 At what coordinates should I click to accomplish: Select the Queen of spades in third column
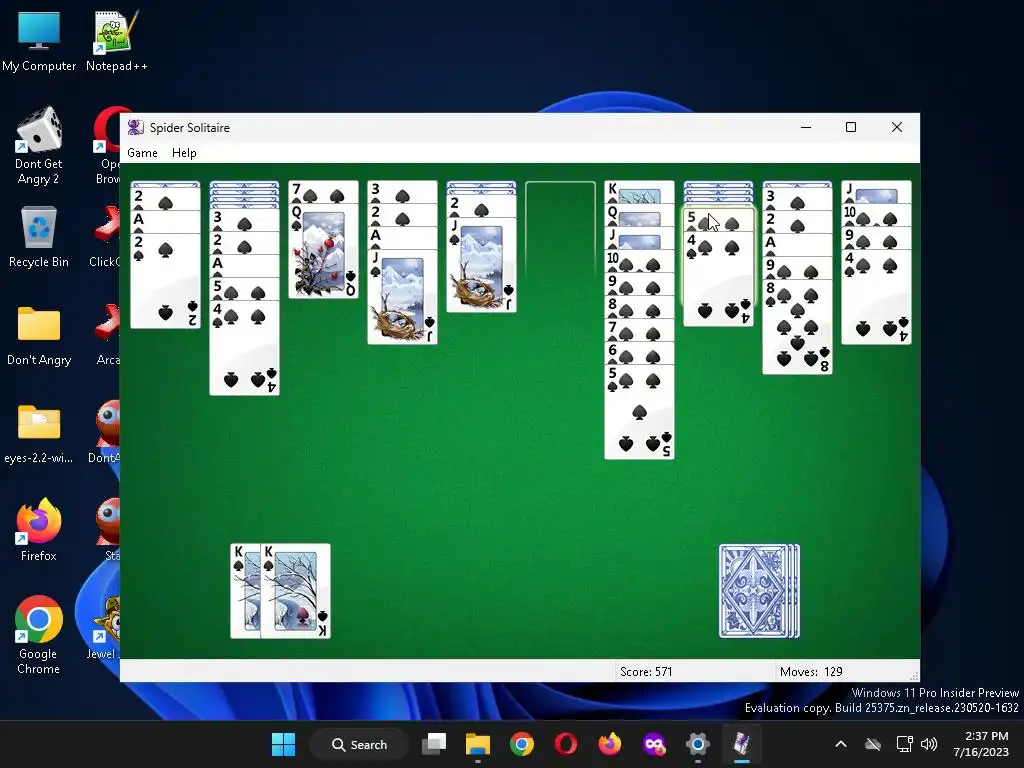point(323,251)
